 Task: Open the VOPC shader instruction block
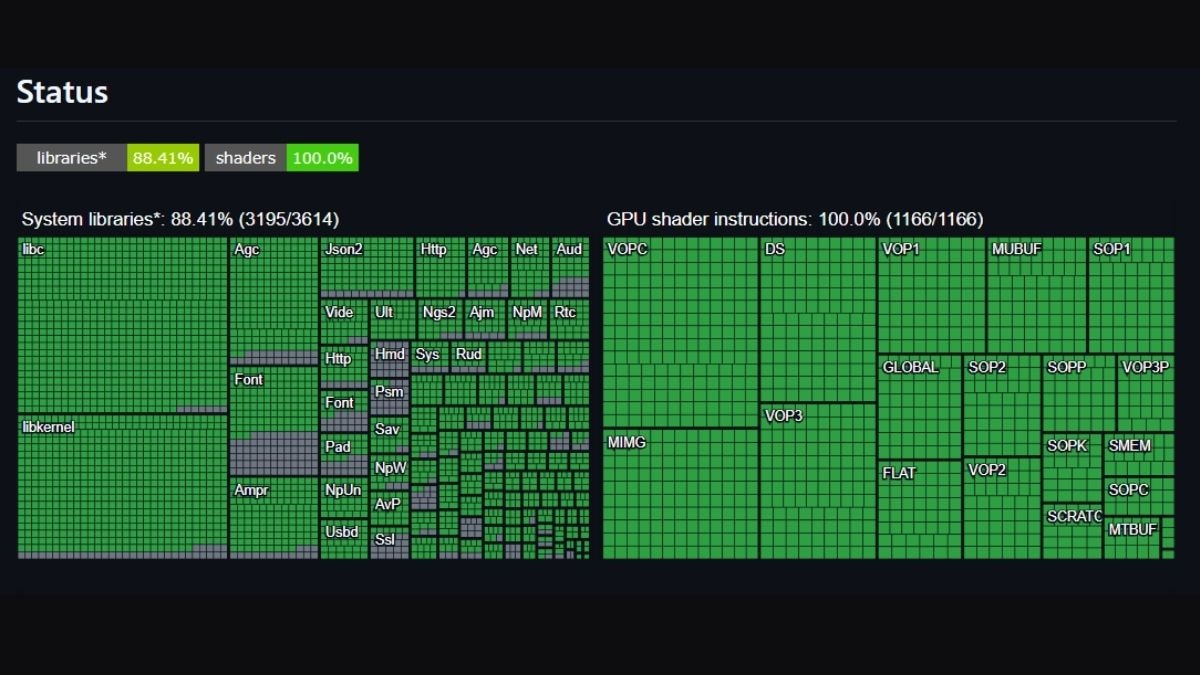tap(680, 332)
